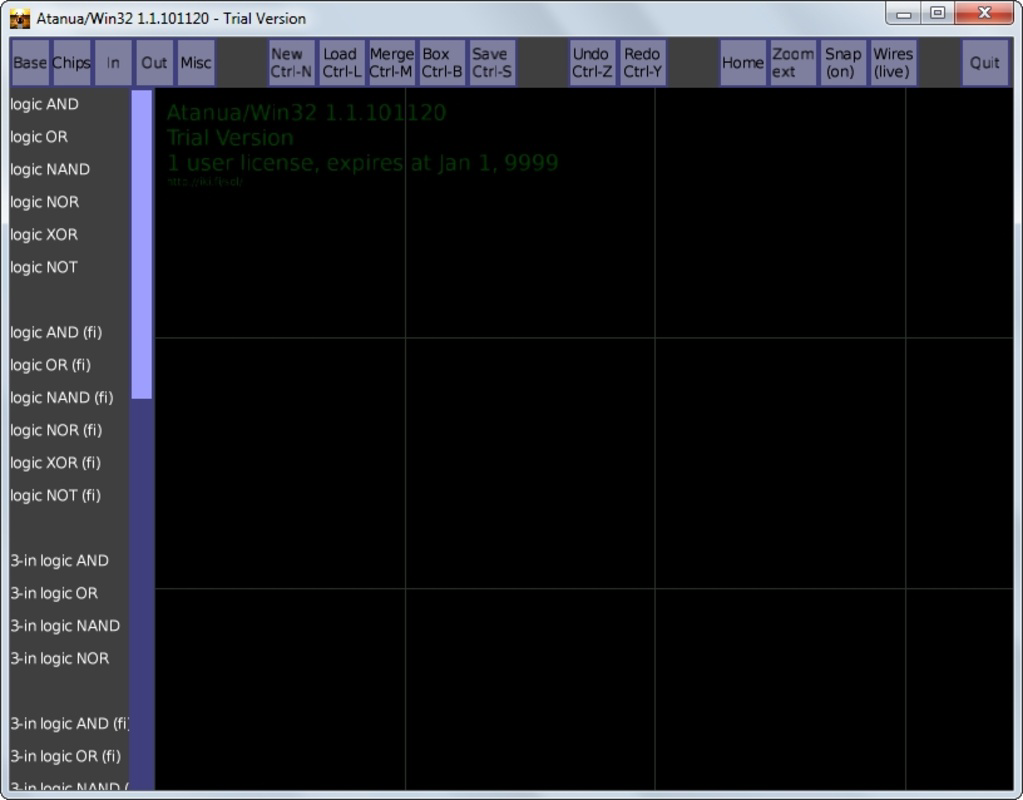Click the Zoom ext button
Viewport: 1023px width, 800px height.
click(793, 63)
